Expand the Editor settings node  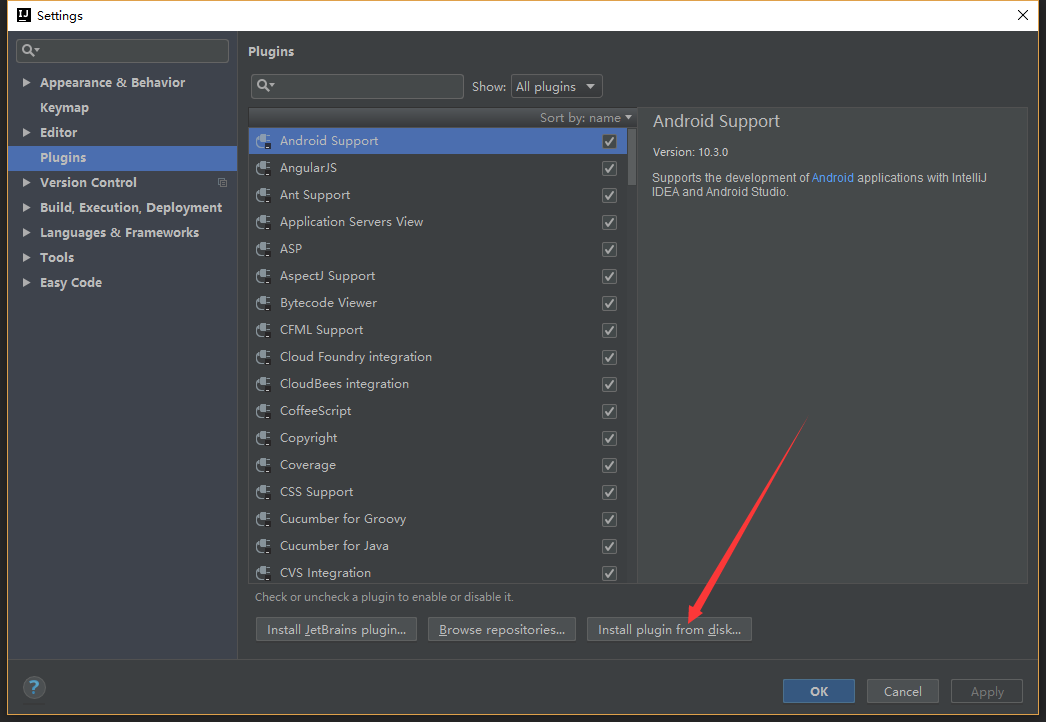click(26, 133)
